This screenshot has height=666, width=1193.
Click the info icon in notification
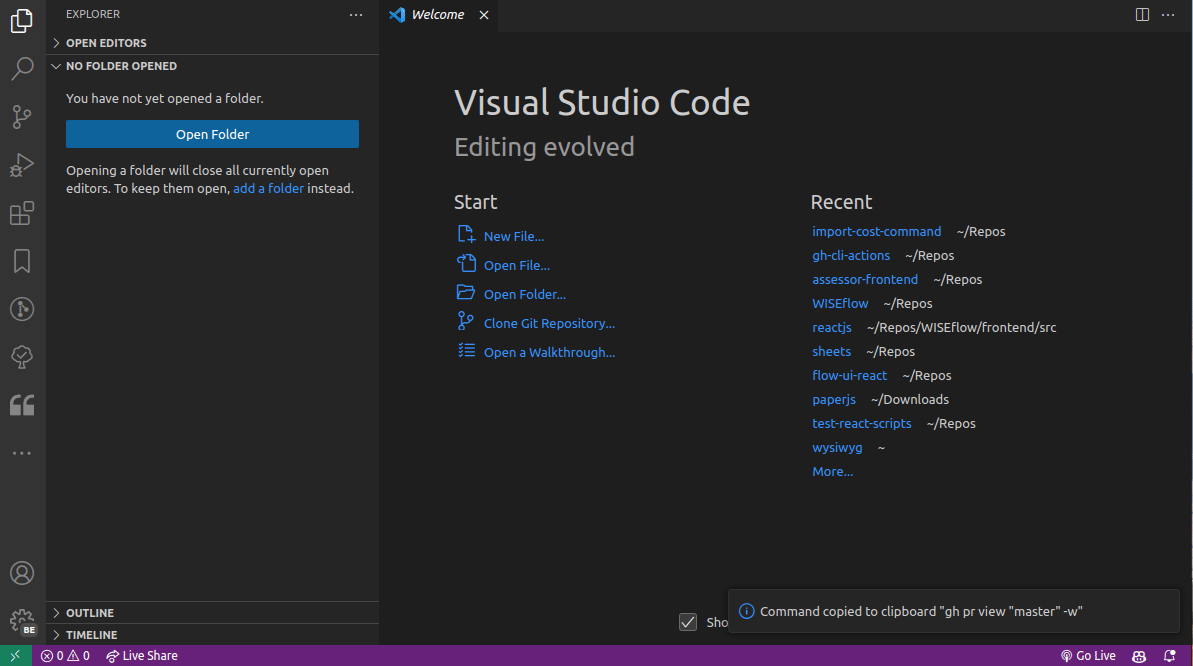(x=746, y=611)
